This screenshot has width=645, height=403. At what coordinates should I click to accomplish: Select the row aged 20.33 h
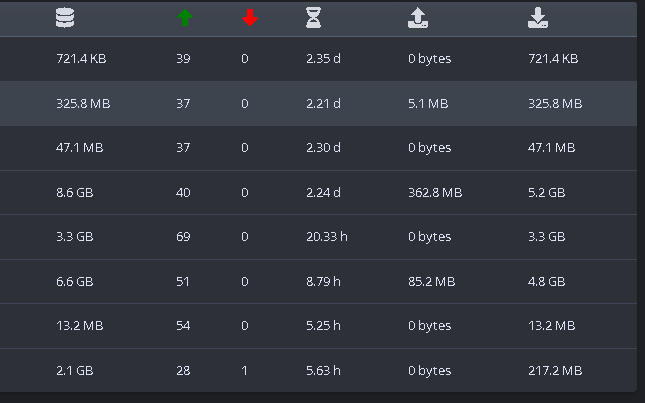click(318, 237)
